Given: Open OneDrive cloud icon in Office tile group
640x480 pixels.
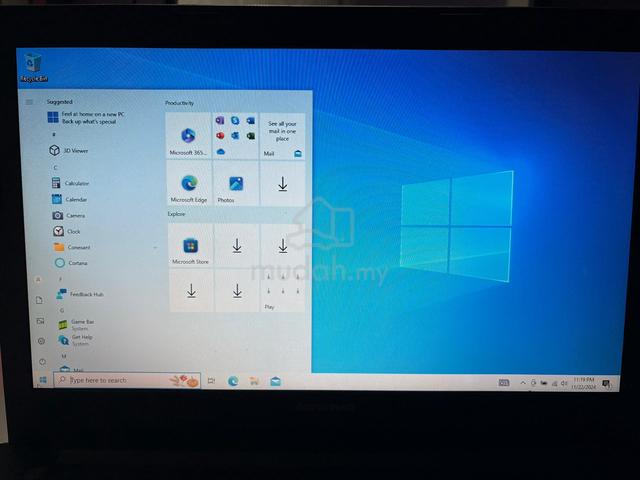Looking at the screenshot, I should point(220,151).
